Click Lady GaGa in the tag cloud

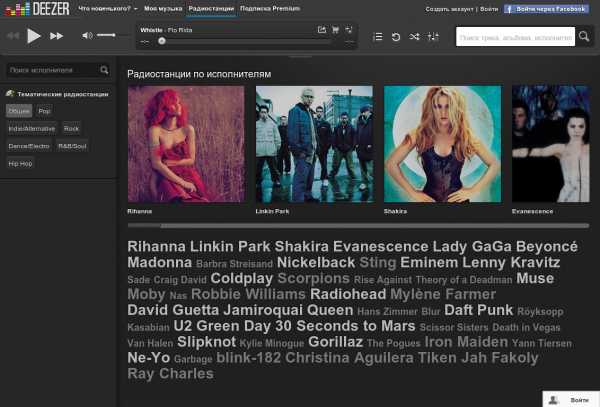[472, 247]
